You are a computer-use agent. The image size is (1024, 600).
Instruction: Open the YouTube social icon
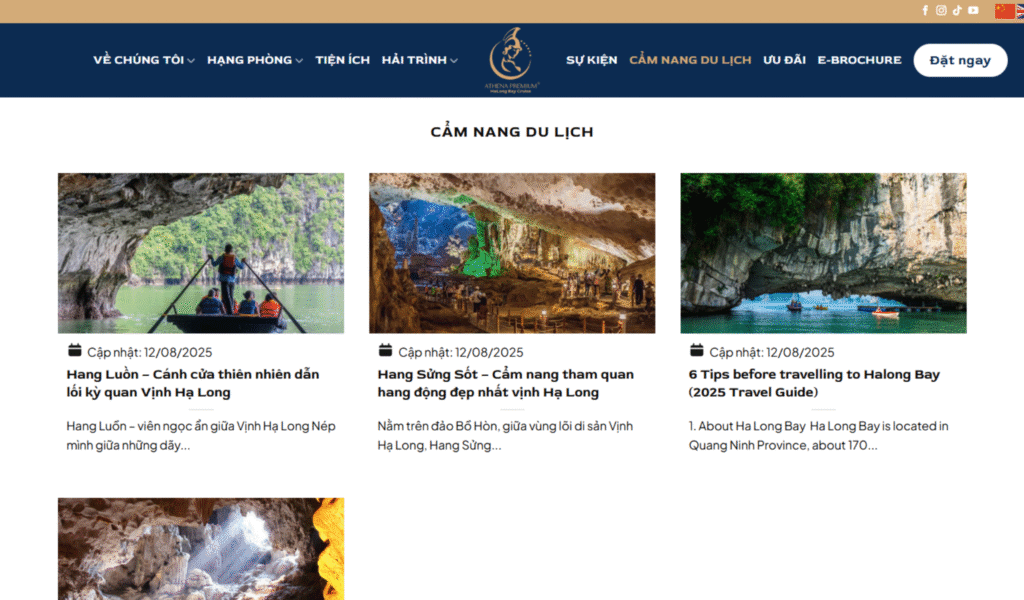973,10
